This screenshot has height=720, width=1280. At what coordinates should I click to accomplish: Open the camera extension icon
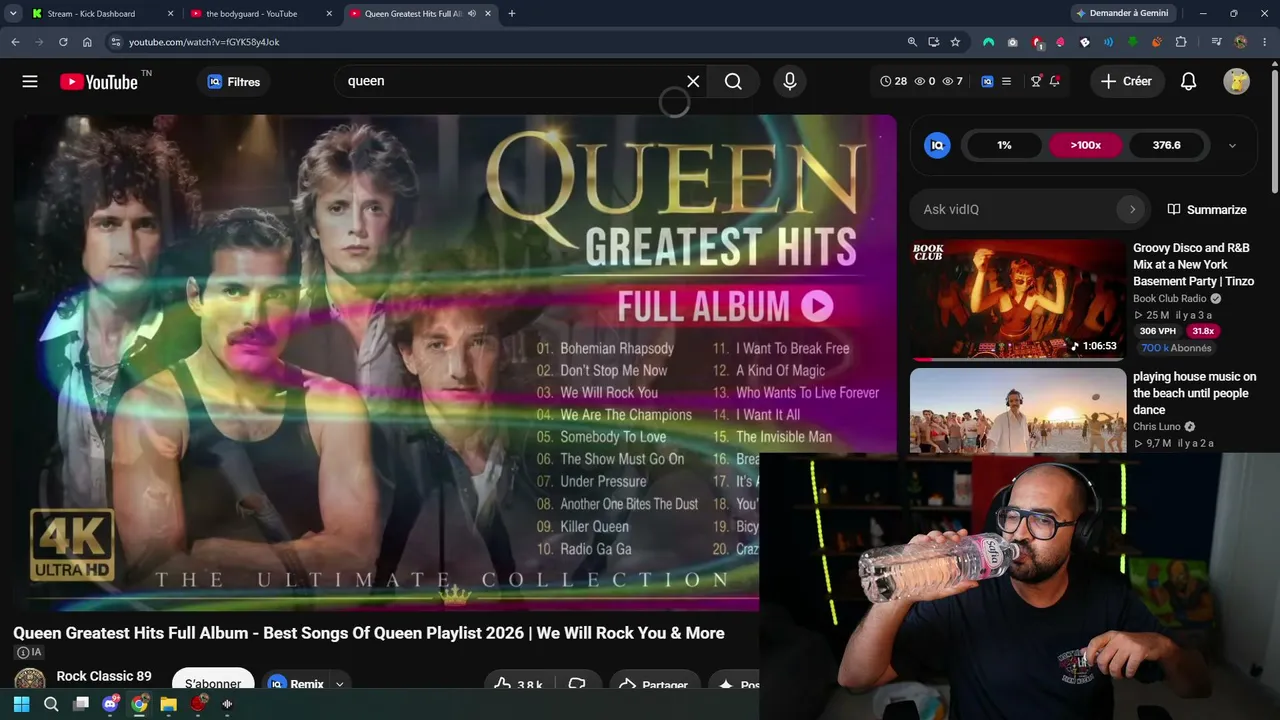[1012, 42]
